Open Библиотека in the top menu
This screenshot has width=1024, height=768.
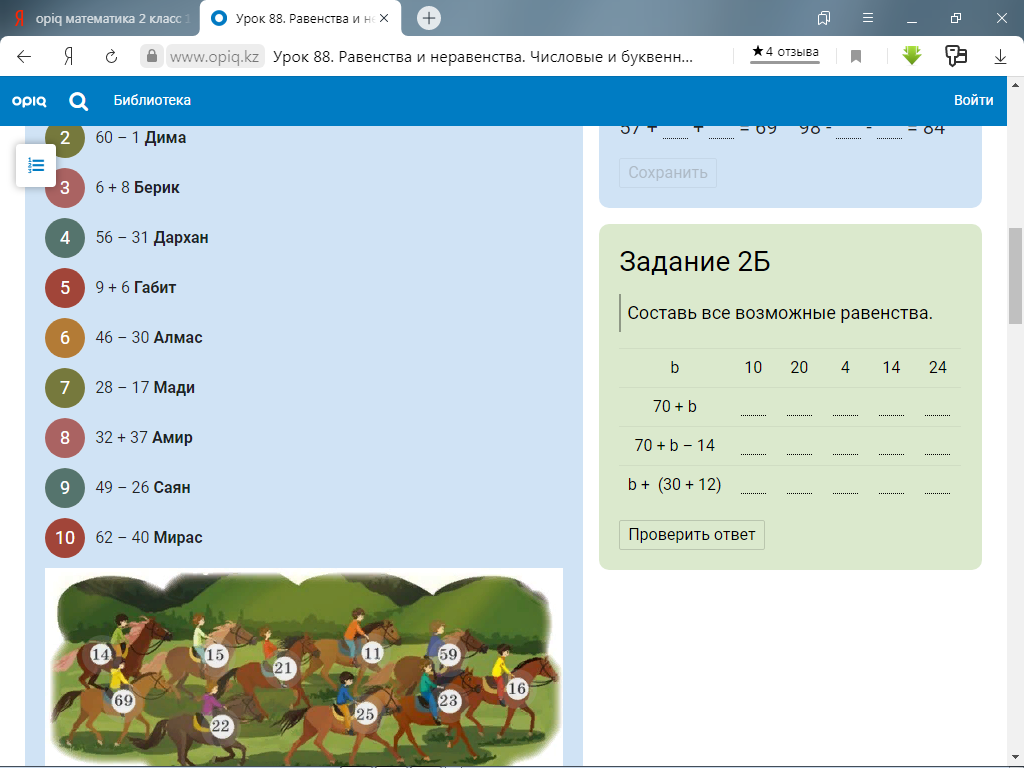(x=152, y=100)
